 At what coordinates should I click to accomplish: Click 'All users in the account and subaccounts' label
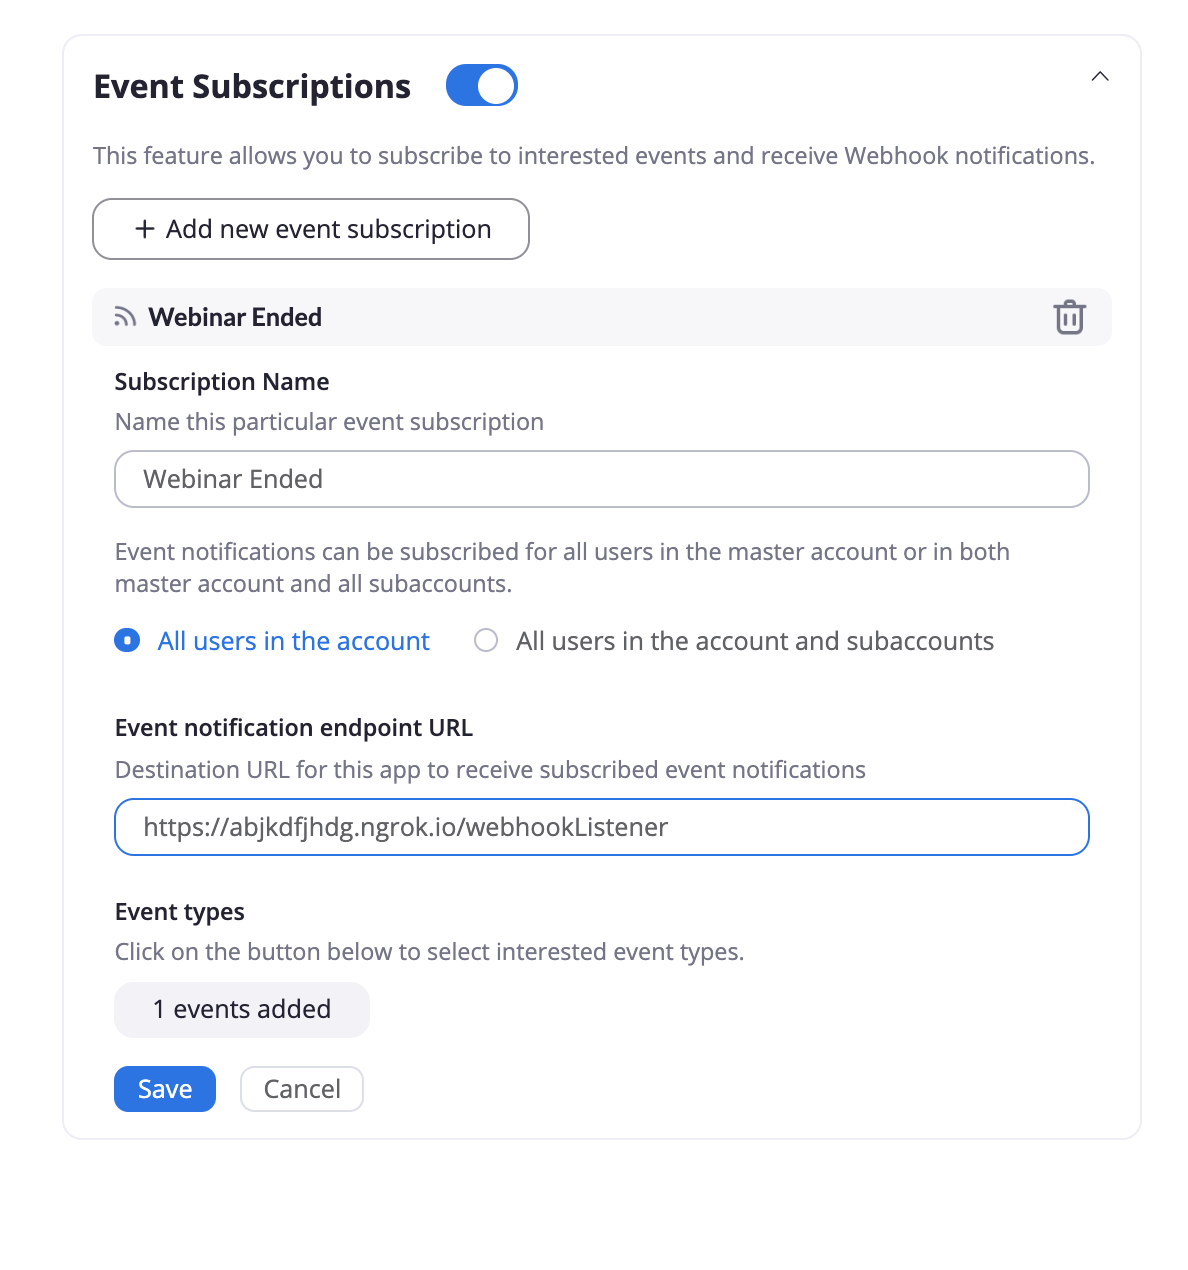pyautogui.click(x=755, y=641)
